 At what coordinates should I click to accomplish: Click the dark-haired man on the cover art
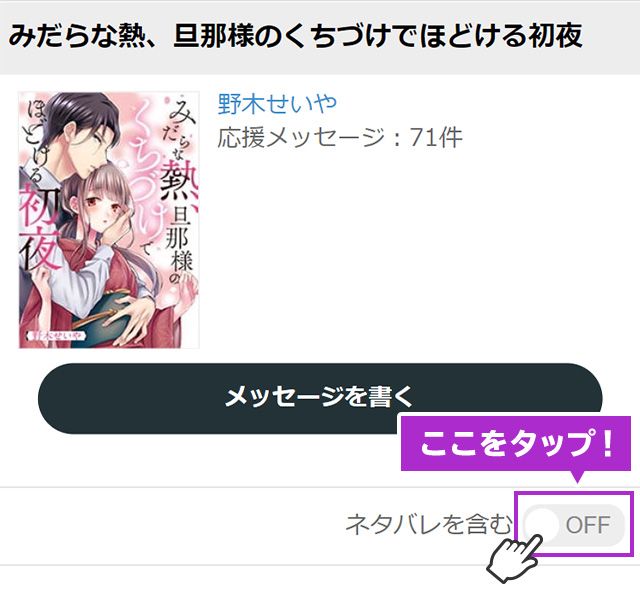click(80, 135)
